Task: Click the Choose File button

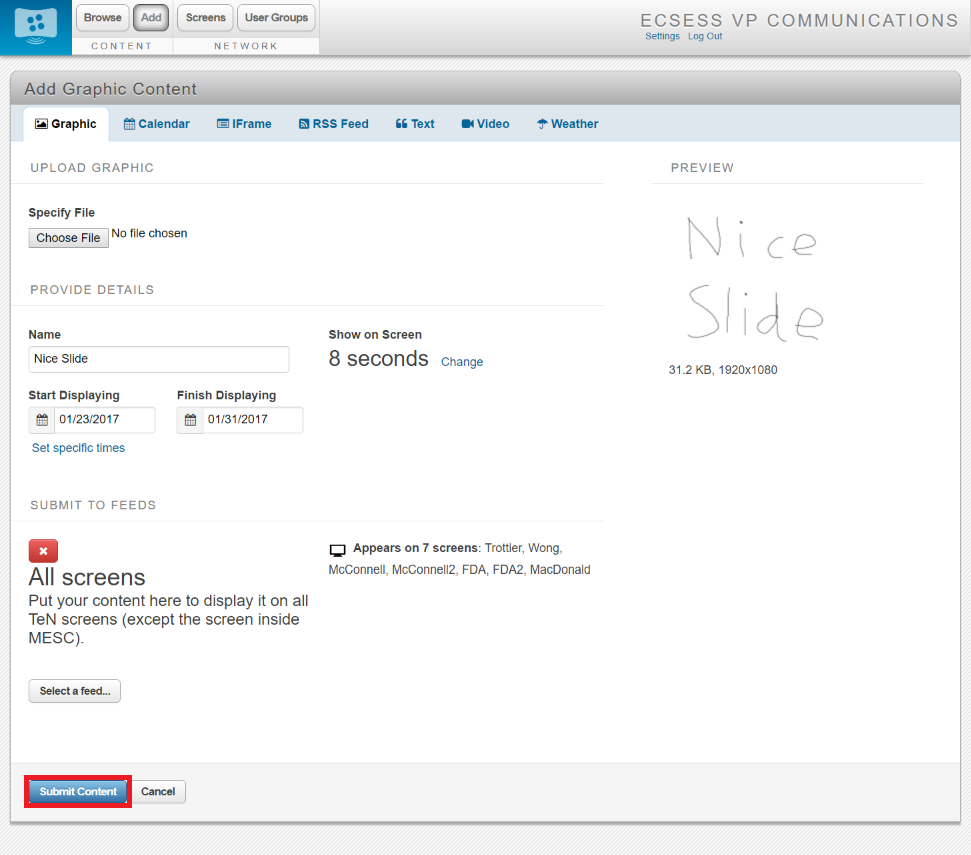Action: tap(68, 238)
